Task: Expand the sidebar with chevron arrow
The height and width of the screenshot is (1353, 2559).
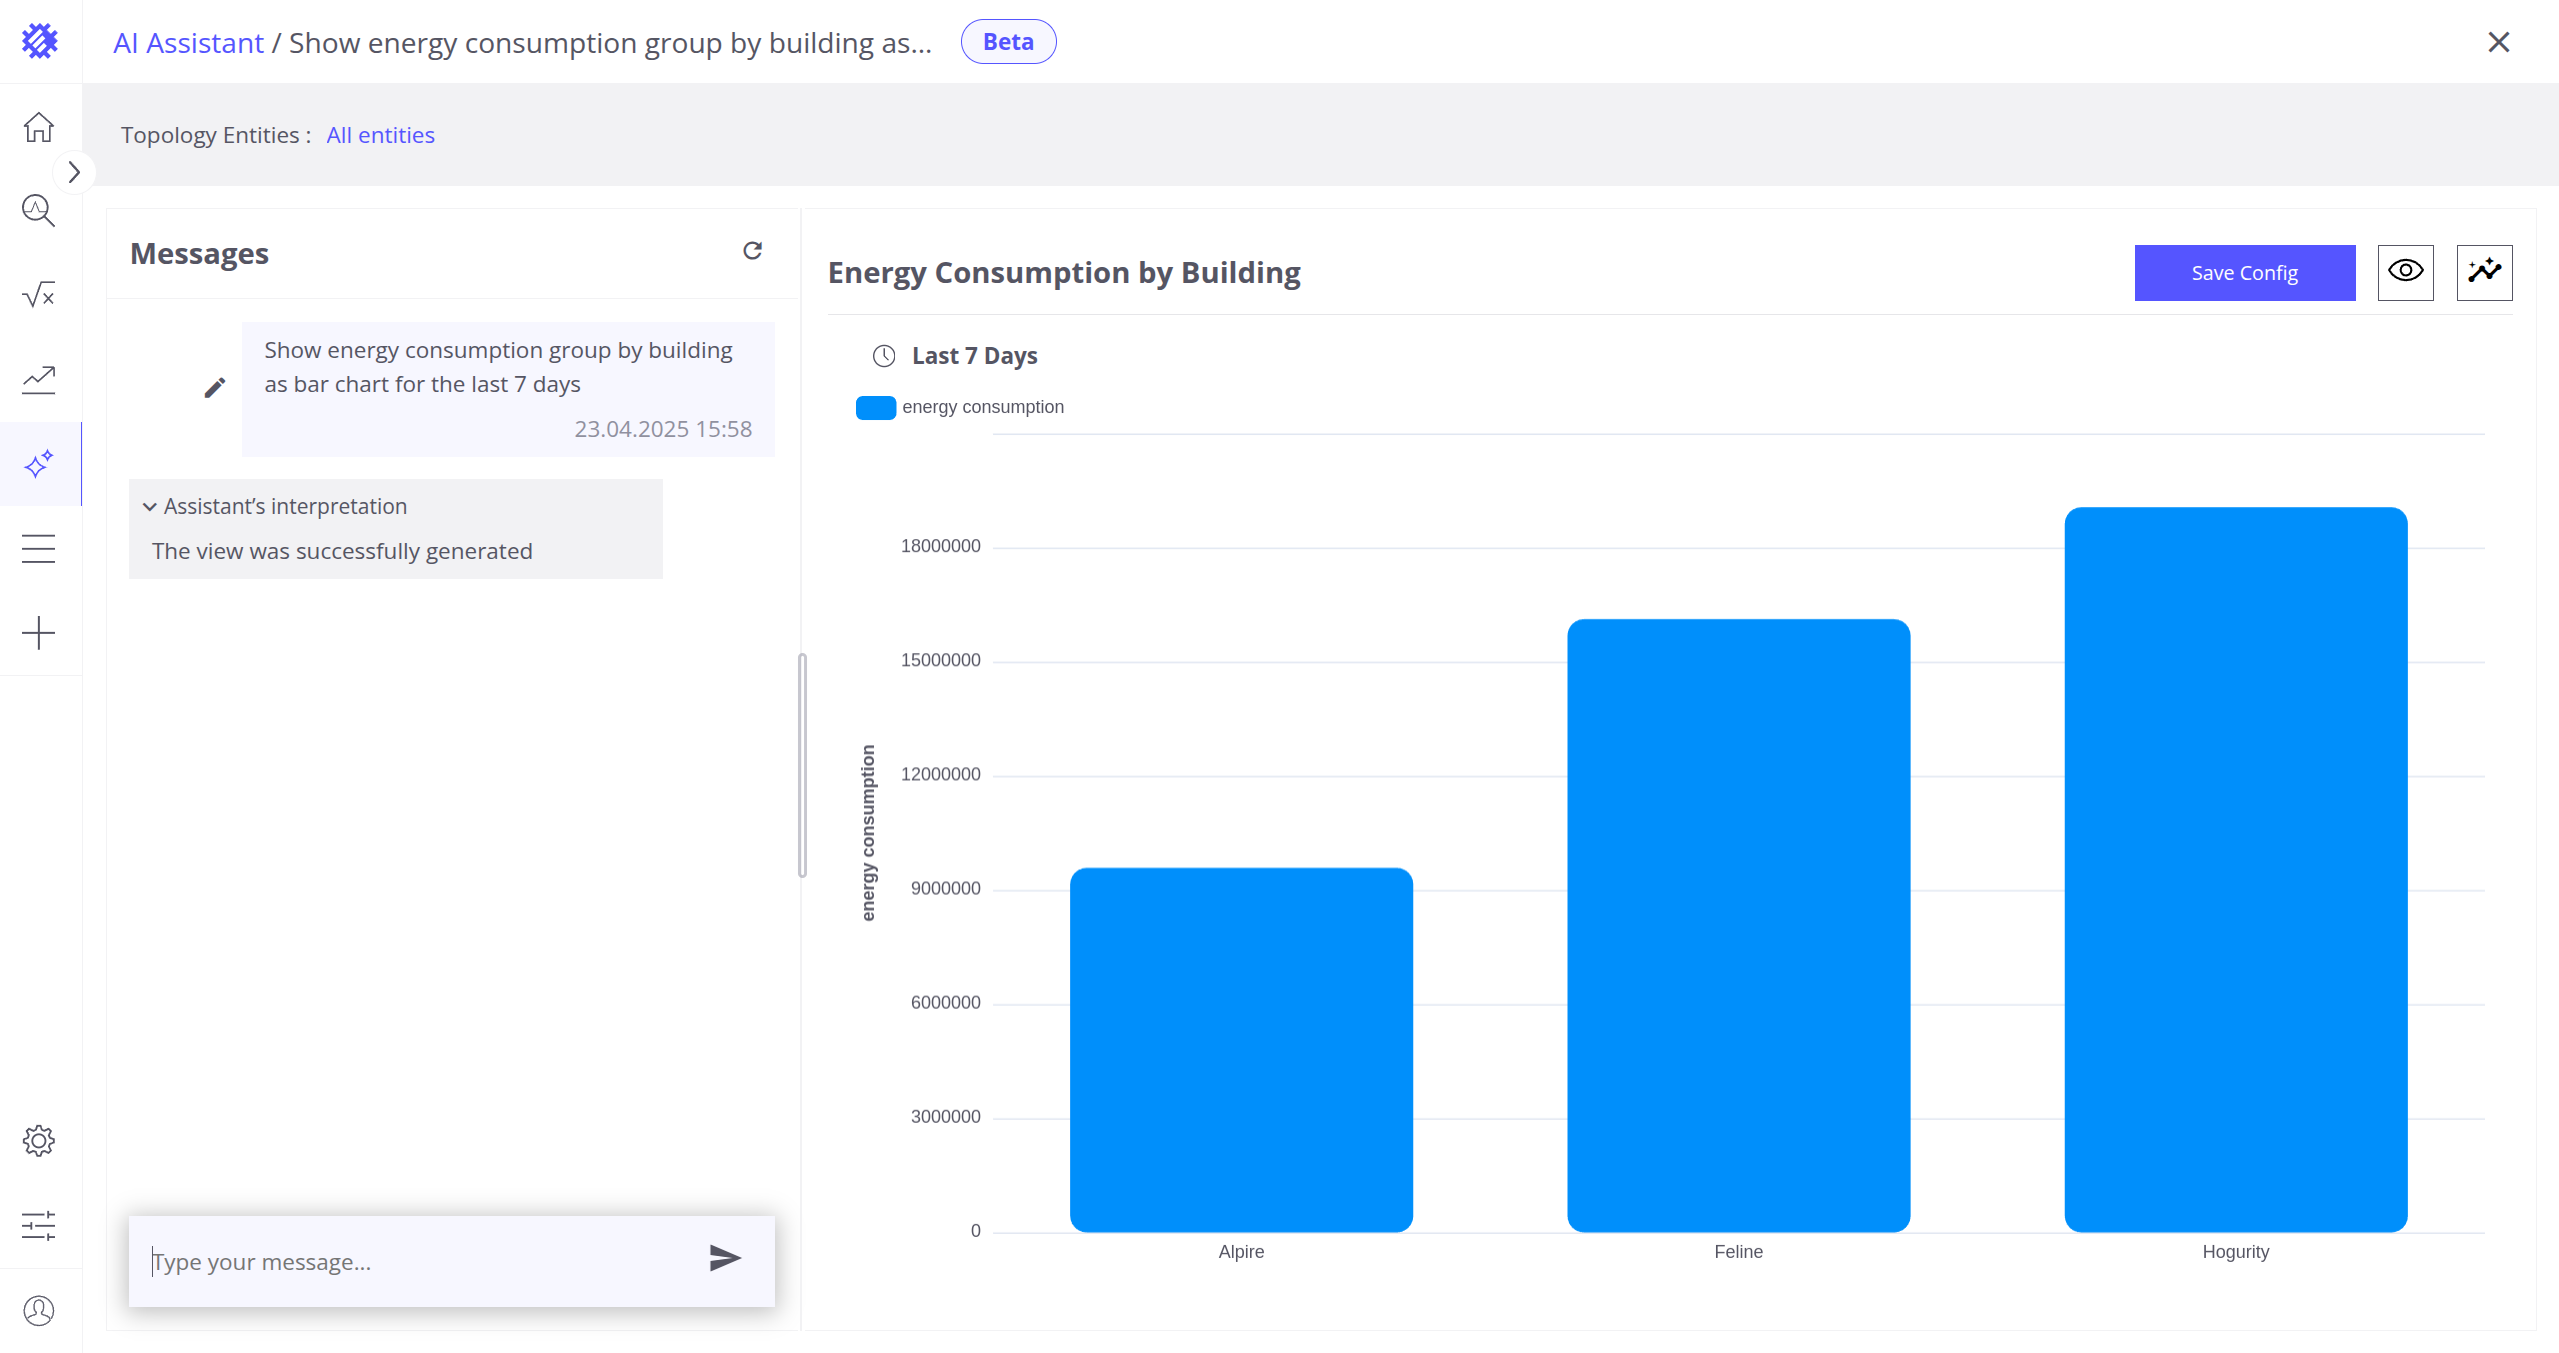Action: 74,172
